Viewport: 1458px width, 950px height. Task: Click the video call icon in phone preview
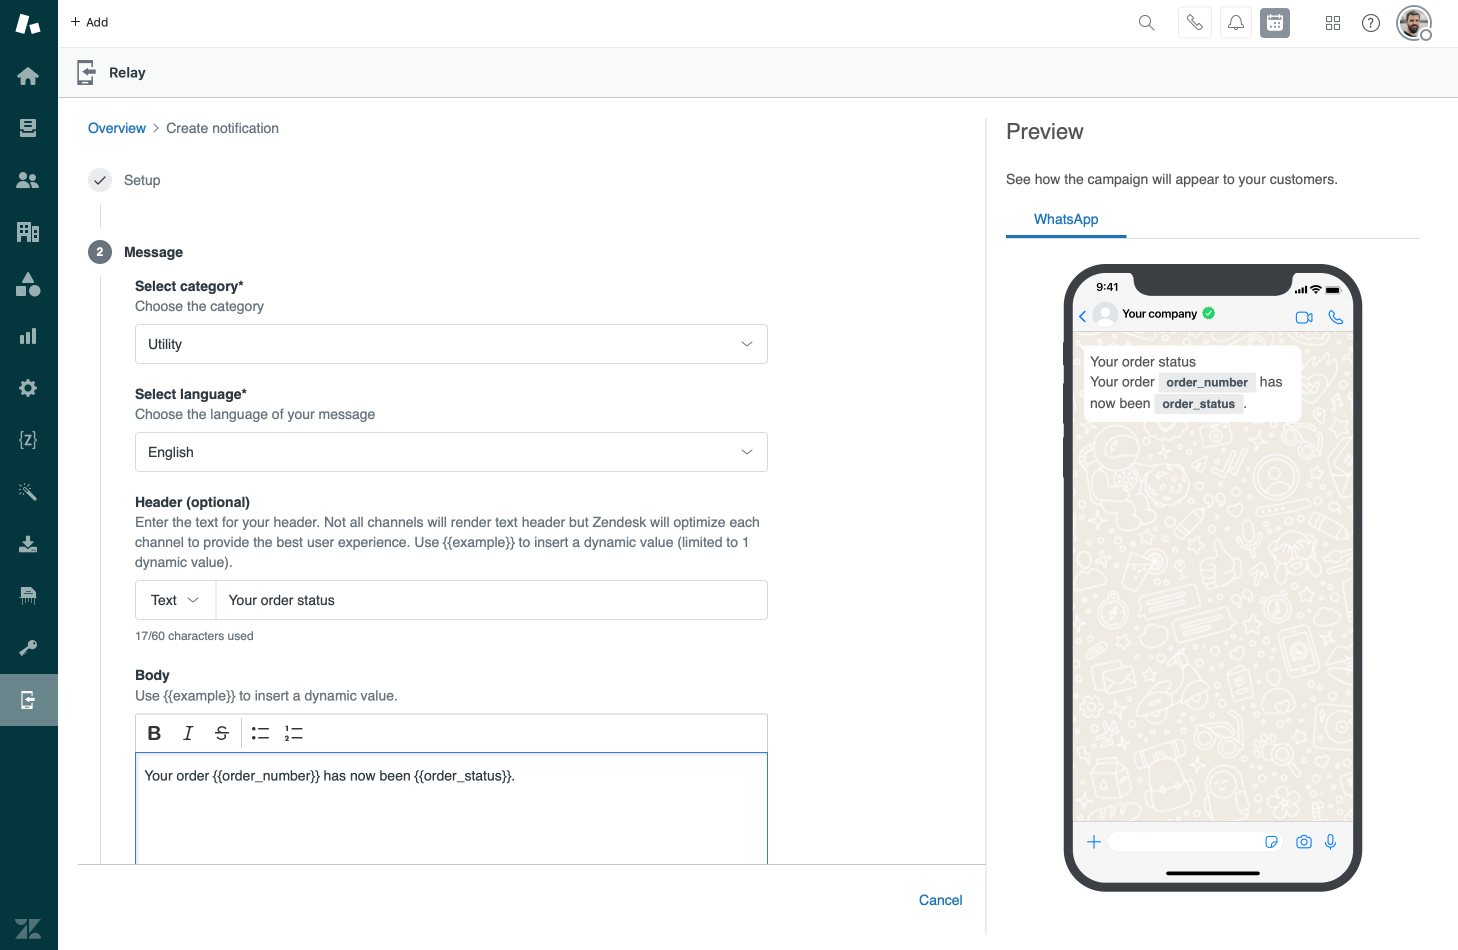(1304, 317)
